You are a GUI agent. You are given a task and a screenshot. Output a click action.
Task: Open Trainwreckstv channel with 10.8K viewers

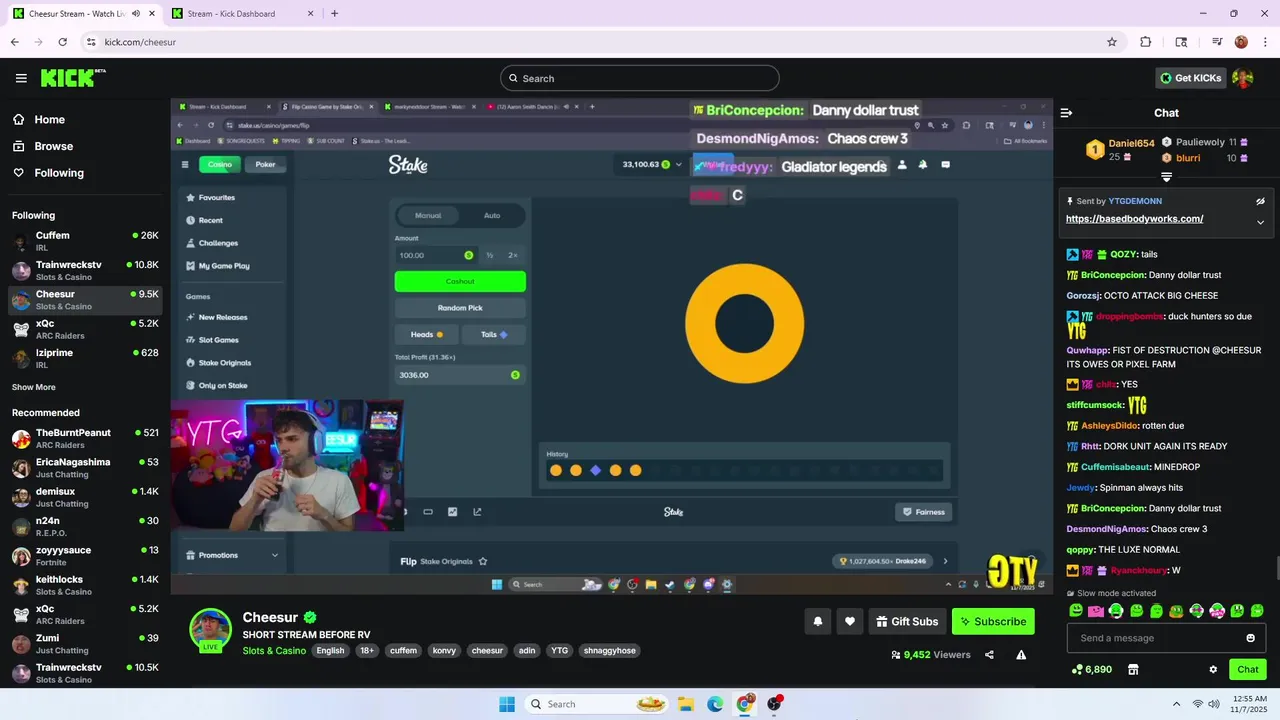click(x=85, y=270)
